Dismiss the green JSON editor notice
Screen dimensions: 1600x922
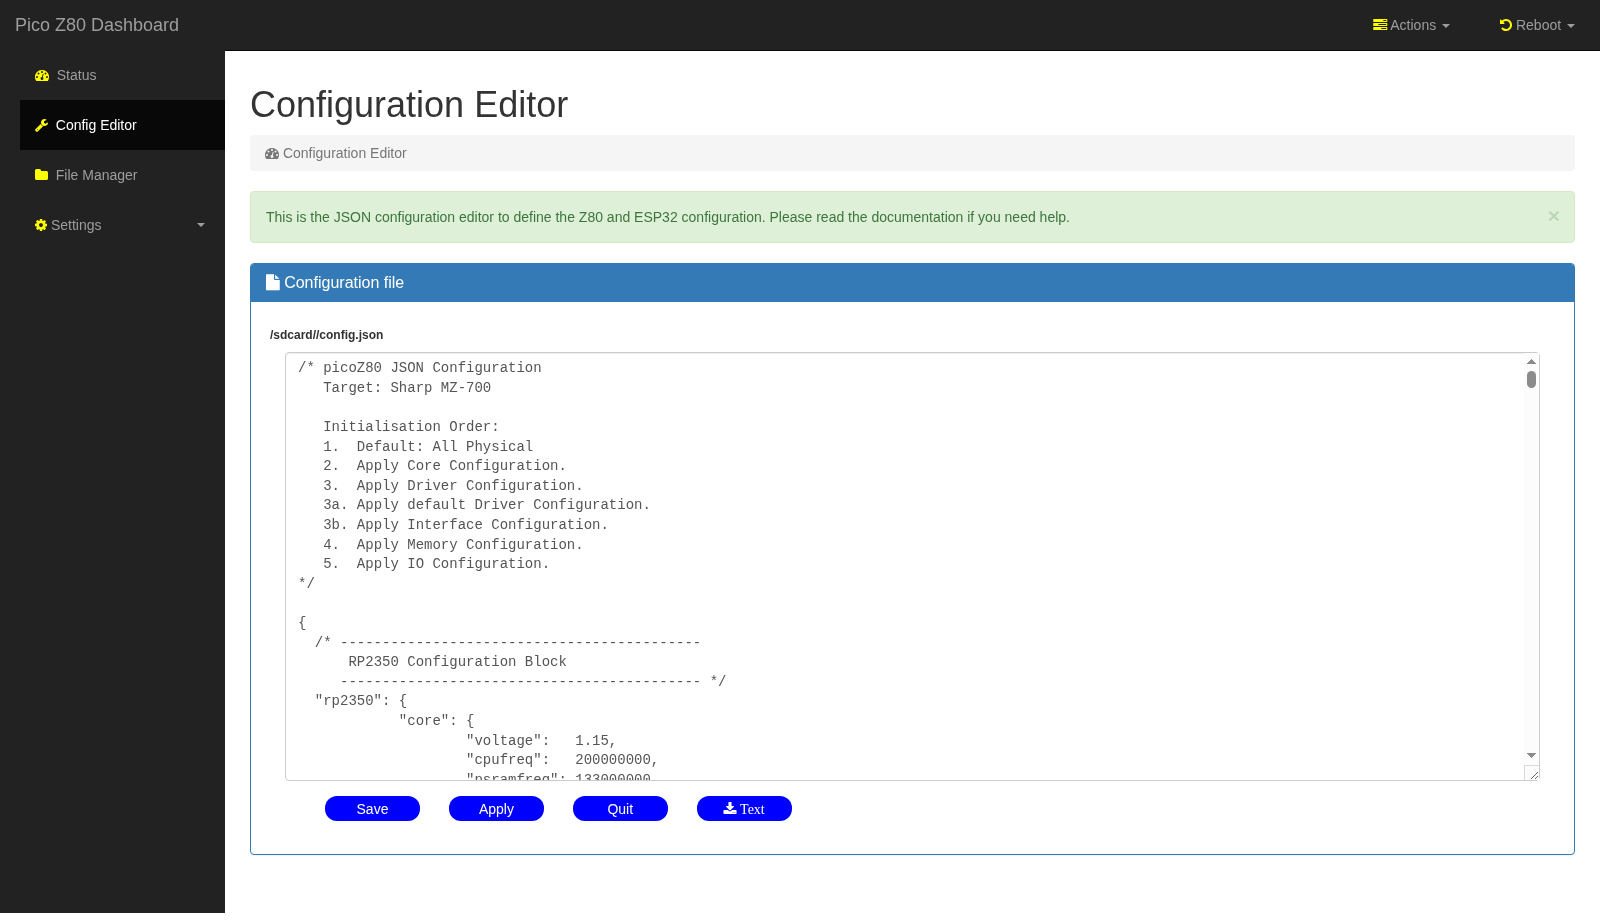pyautogui.click(x=1553, y=216)
